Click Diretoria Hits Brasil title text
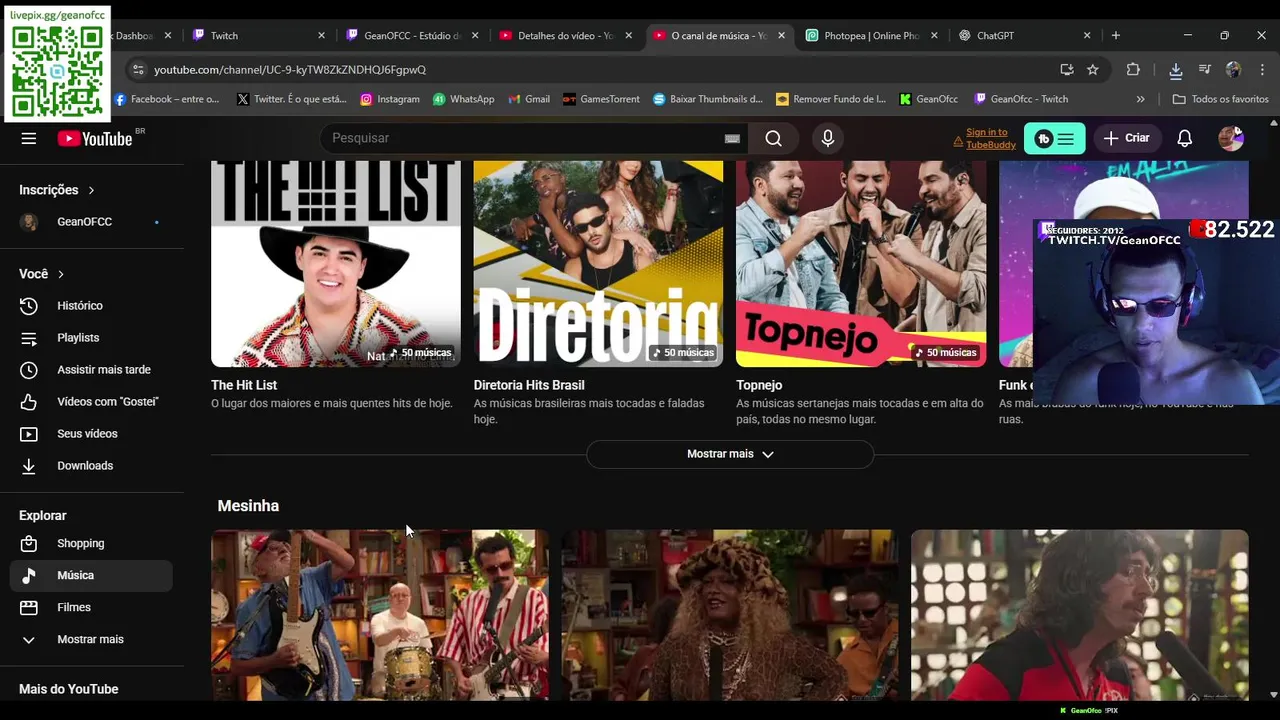 point(529,385)
